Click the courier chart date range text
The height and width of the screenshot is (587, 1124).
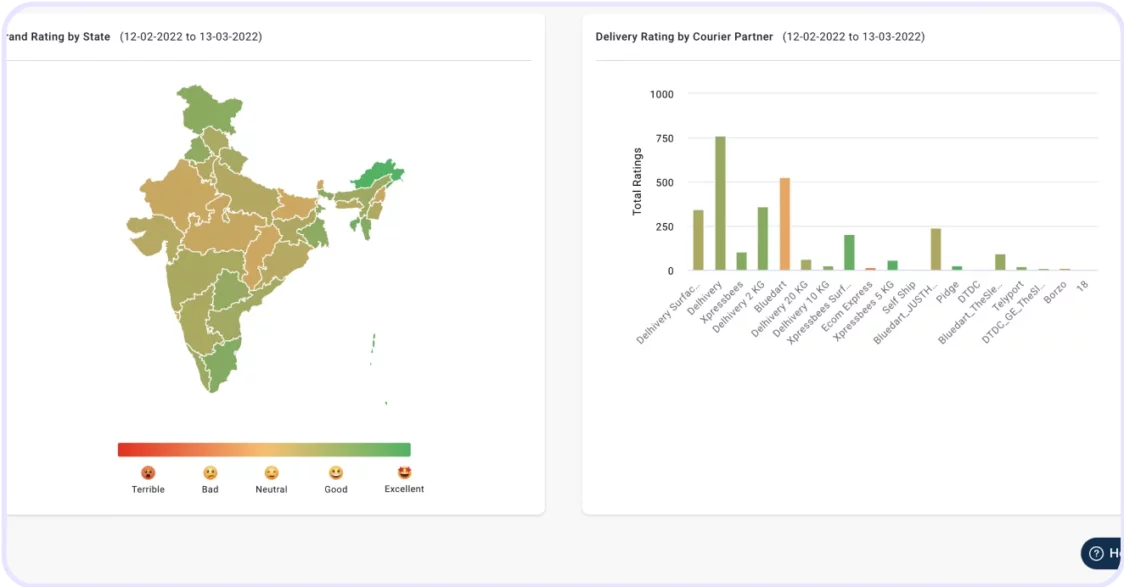853,37
